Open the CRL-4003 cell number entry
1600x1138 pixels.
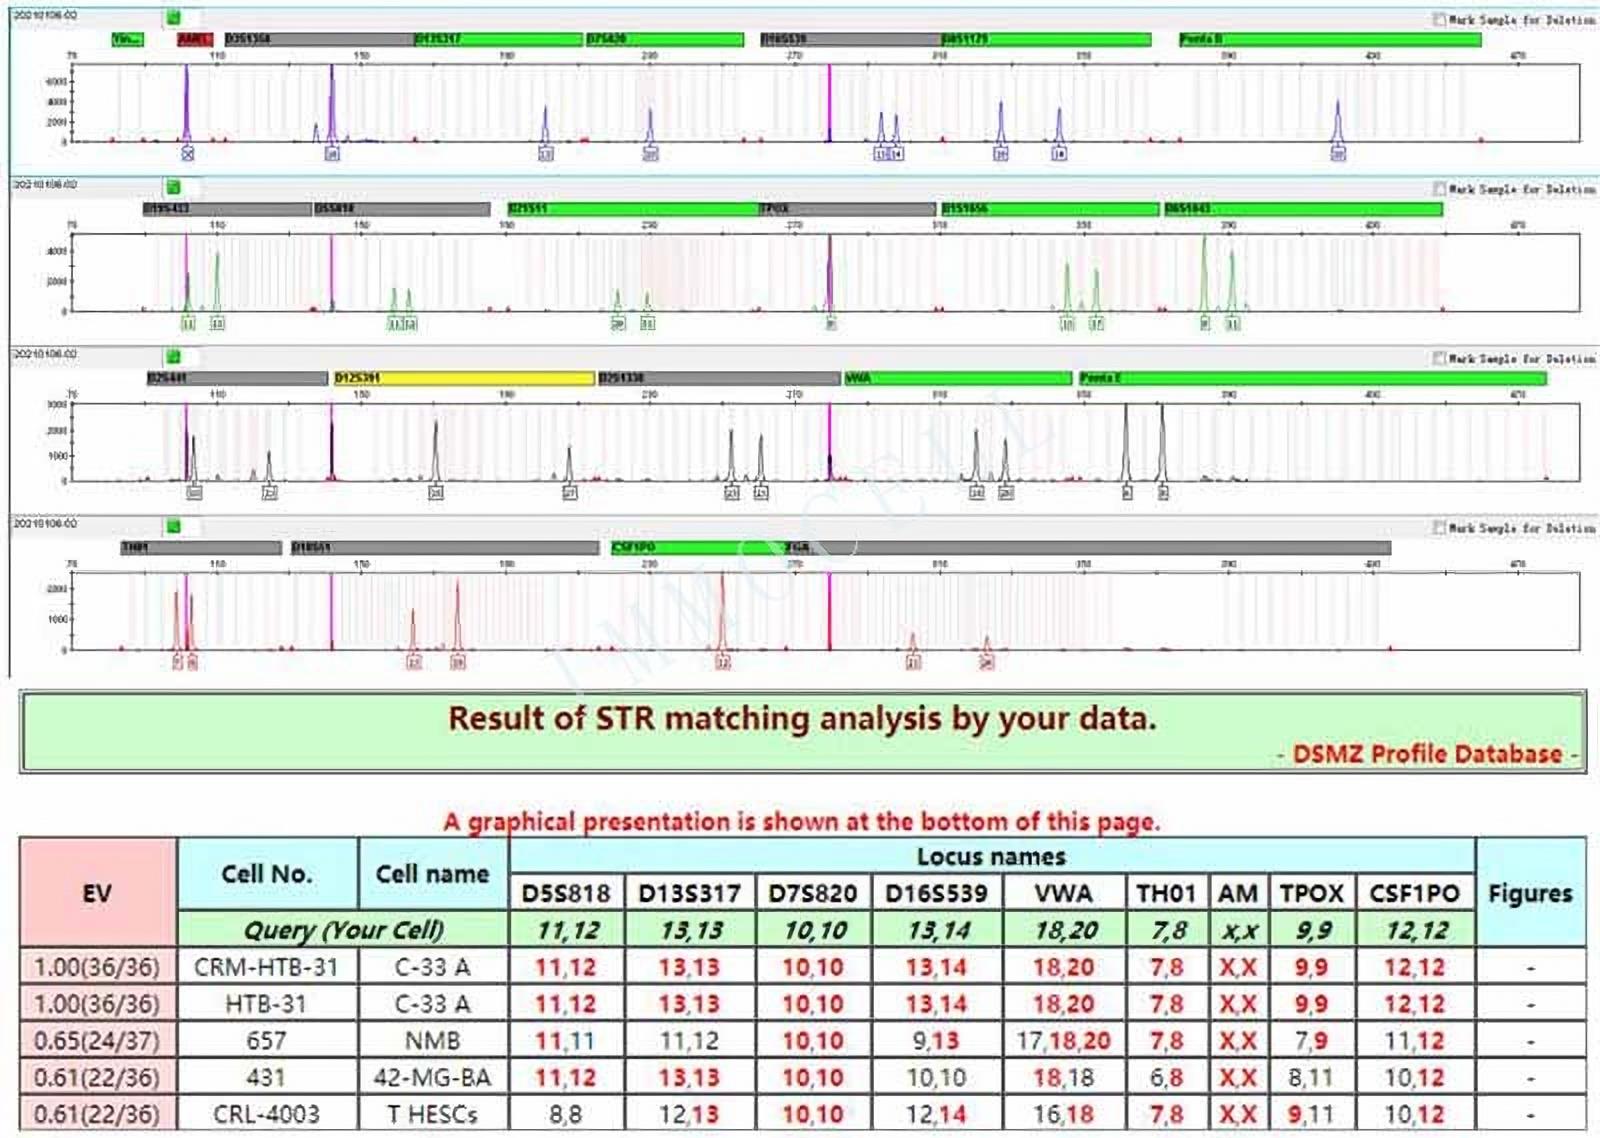point(266,1114)
